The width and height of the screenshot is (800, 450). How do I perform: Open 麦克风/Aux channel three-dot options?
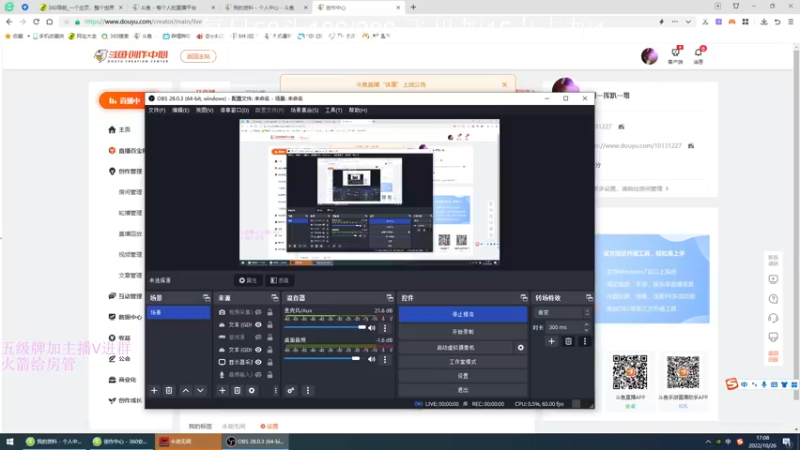(385, 328)
